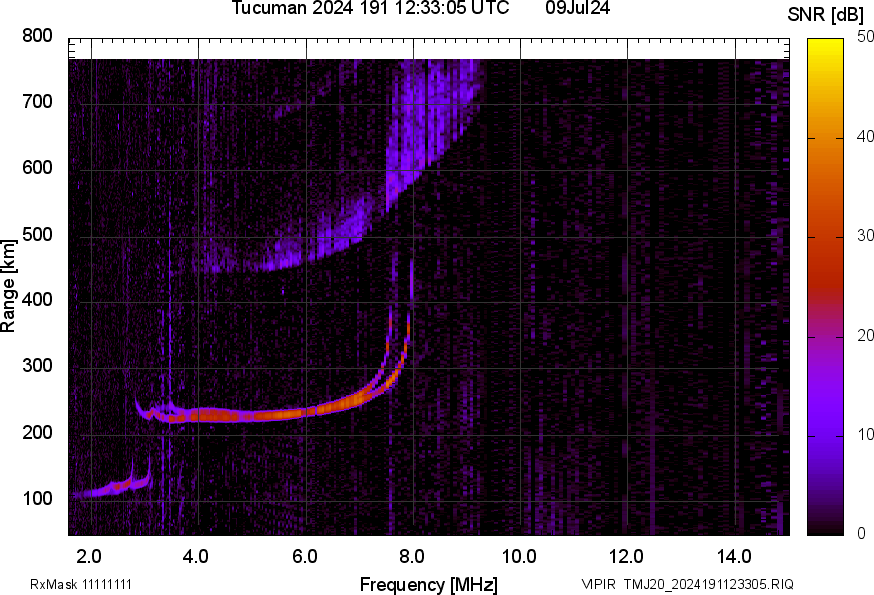Click the frequency tick label "2.0"
Viewport: 874px width, 595px height.
(89, 556)
